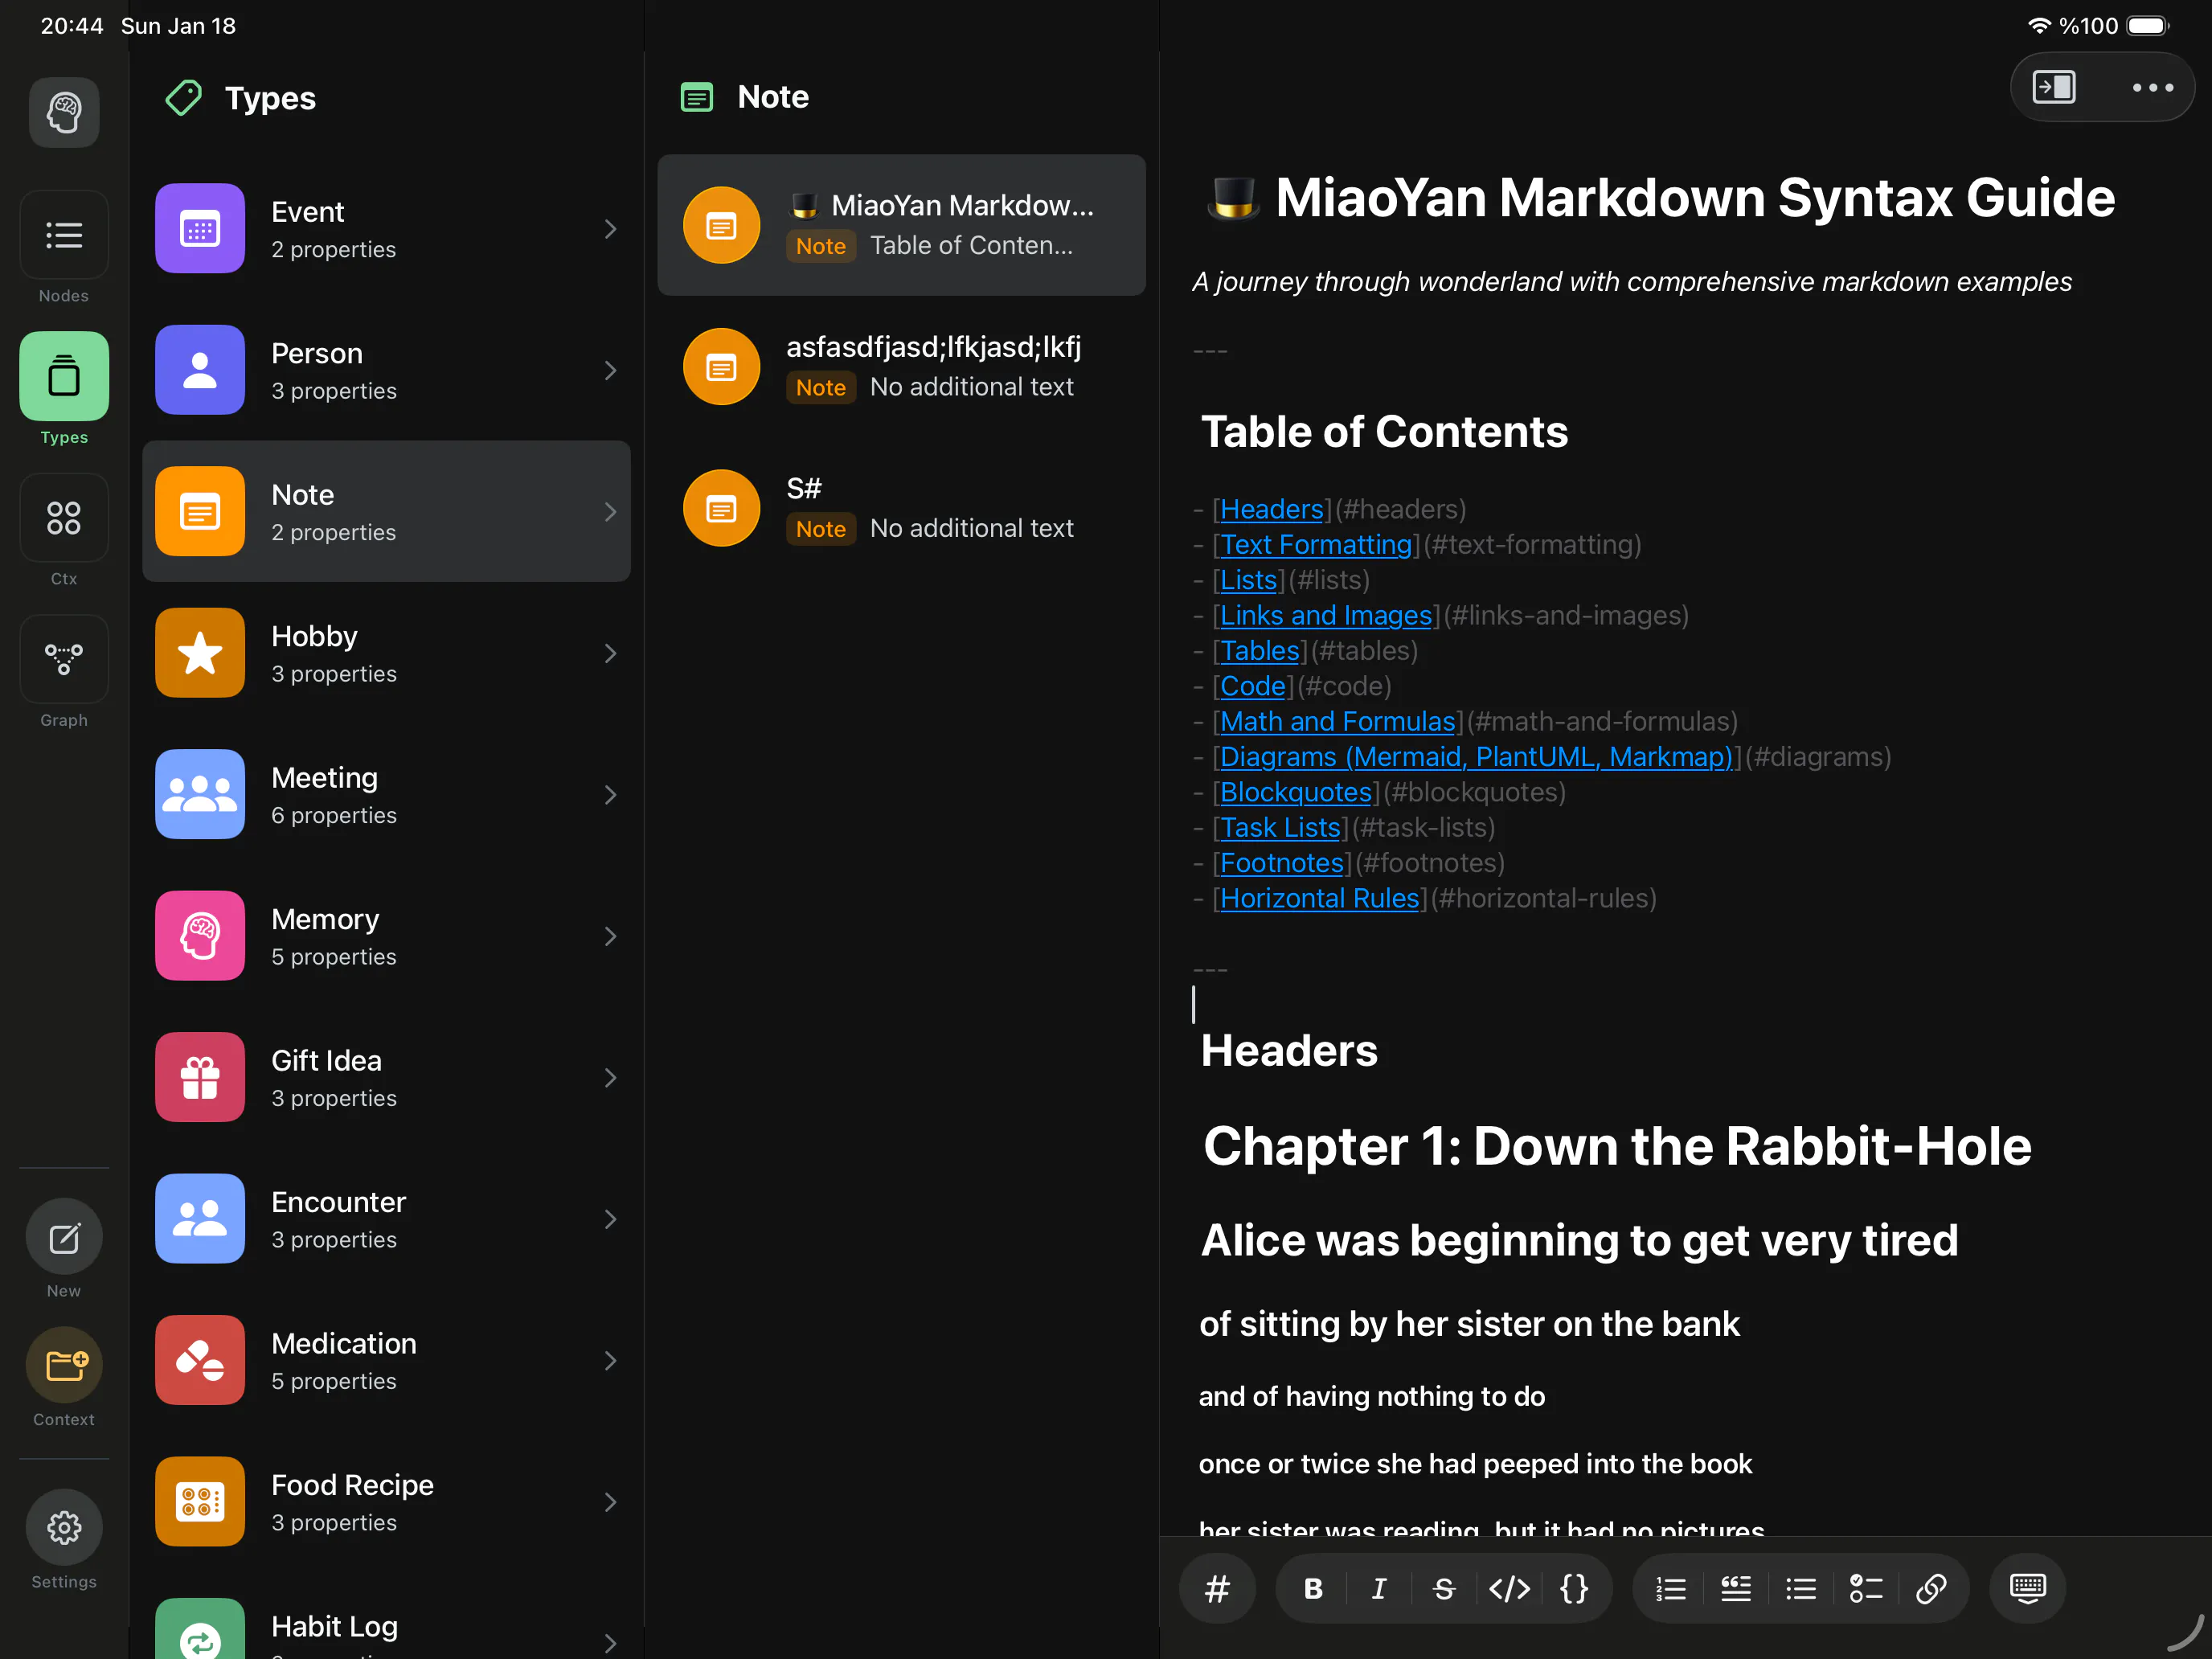
Task: Select the Person type icon
Action: point(200,370)
